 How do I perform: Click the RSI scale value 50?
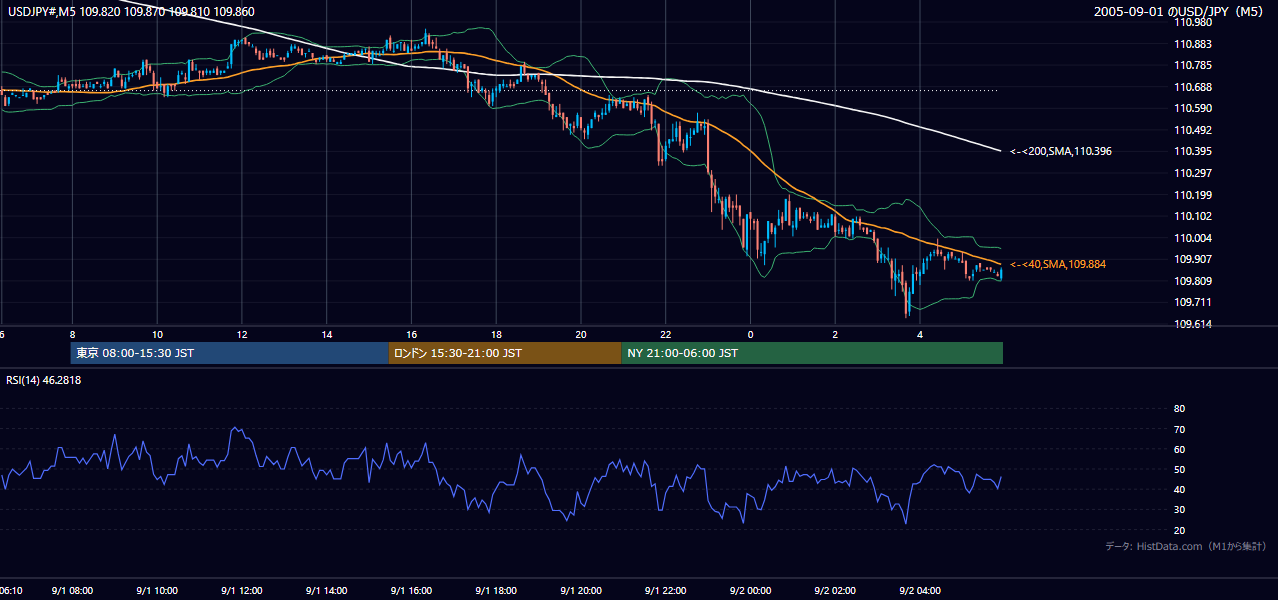pos(1179,470)
